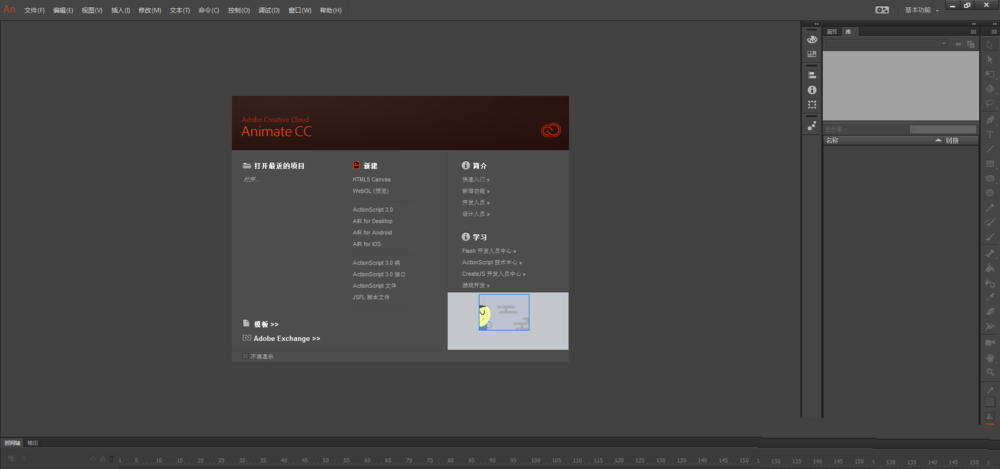1000x469 pixels.
Task: Toggle library sort order arrow
Action: tap(938, 140)
